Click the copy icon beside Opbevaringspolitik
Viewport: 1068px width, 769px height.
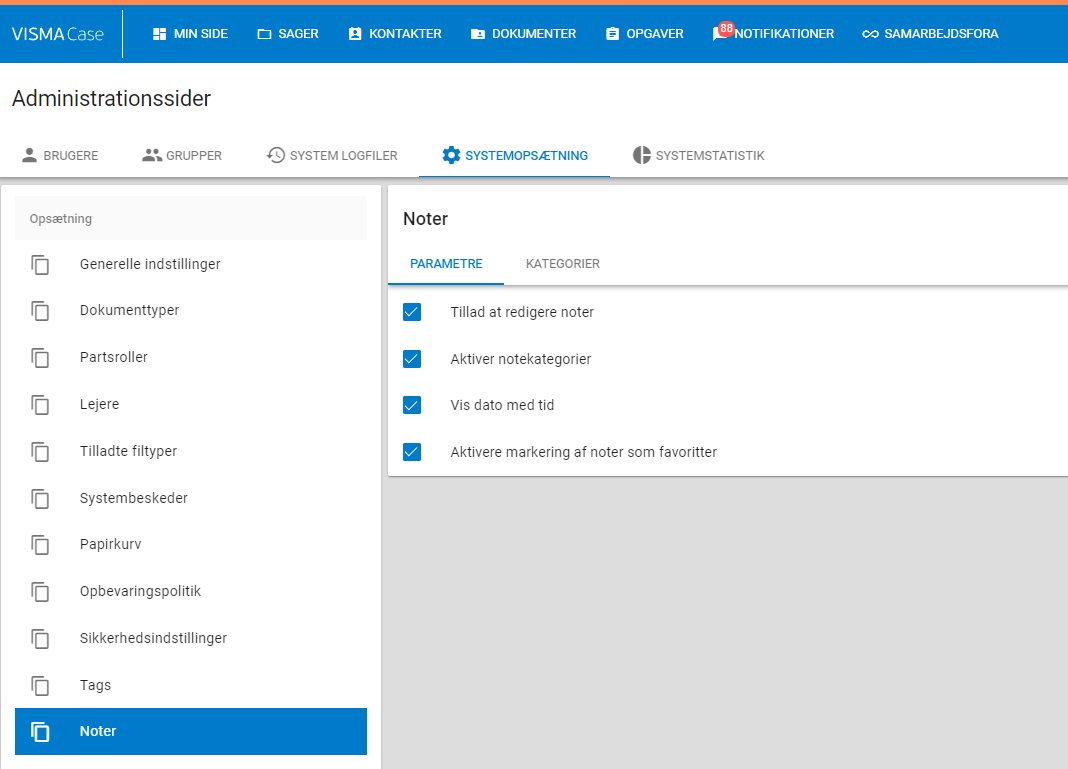[x=40, y=592]
